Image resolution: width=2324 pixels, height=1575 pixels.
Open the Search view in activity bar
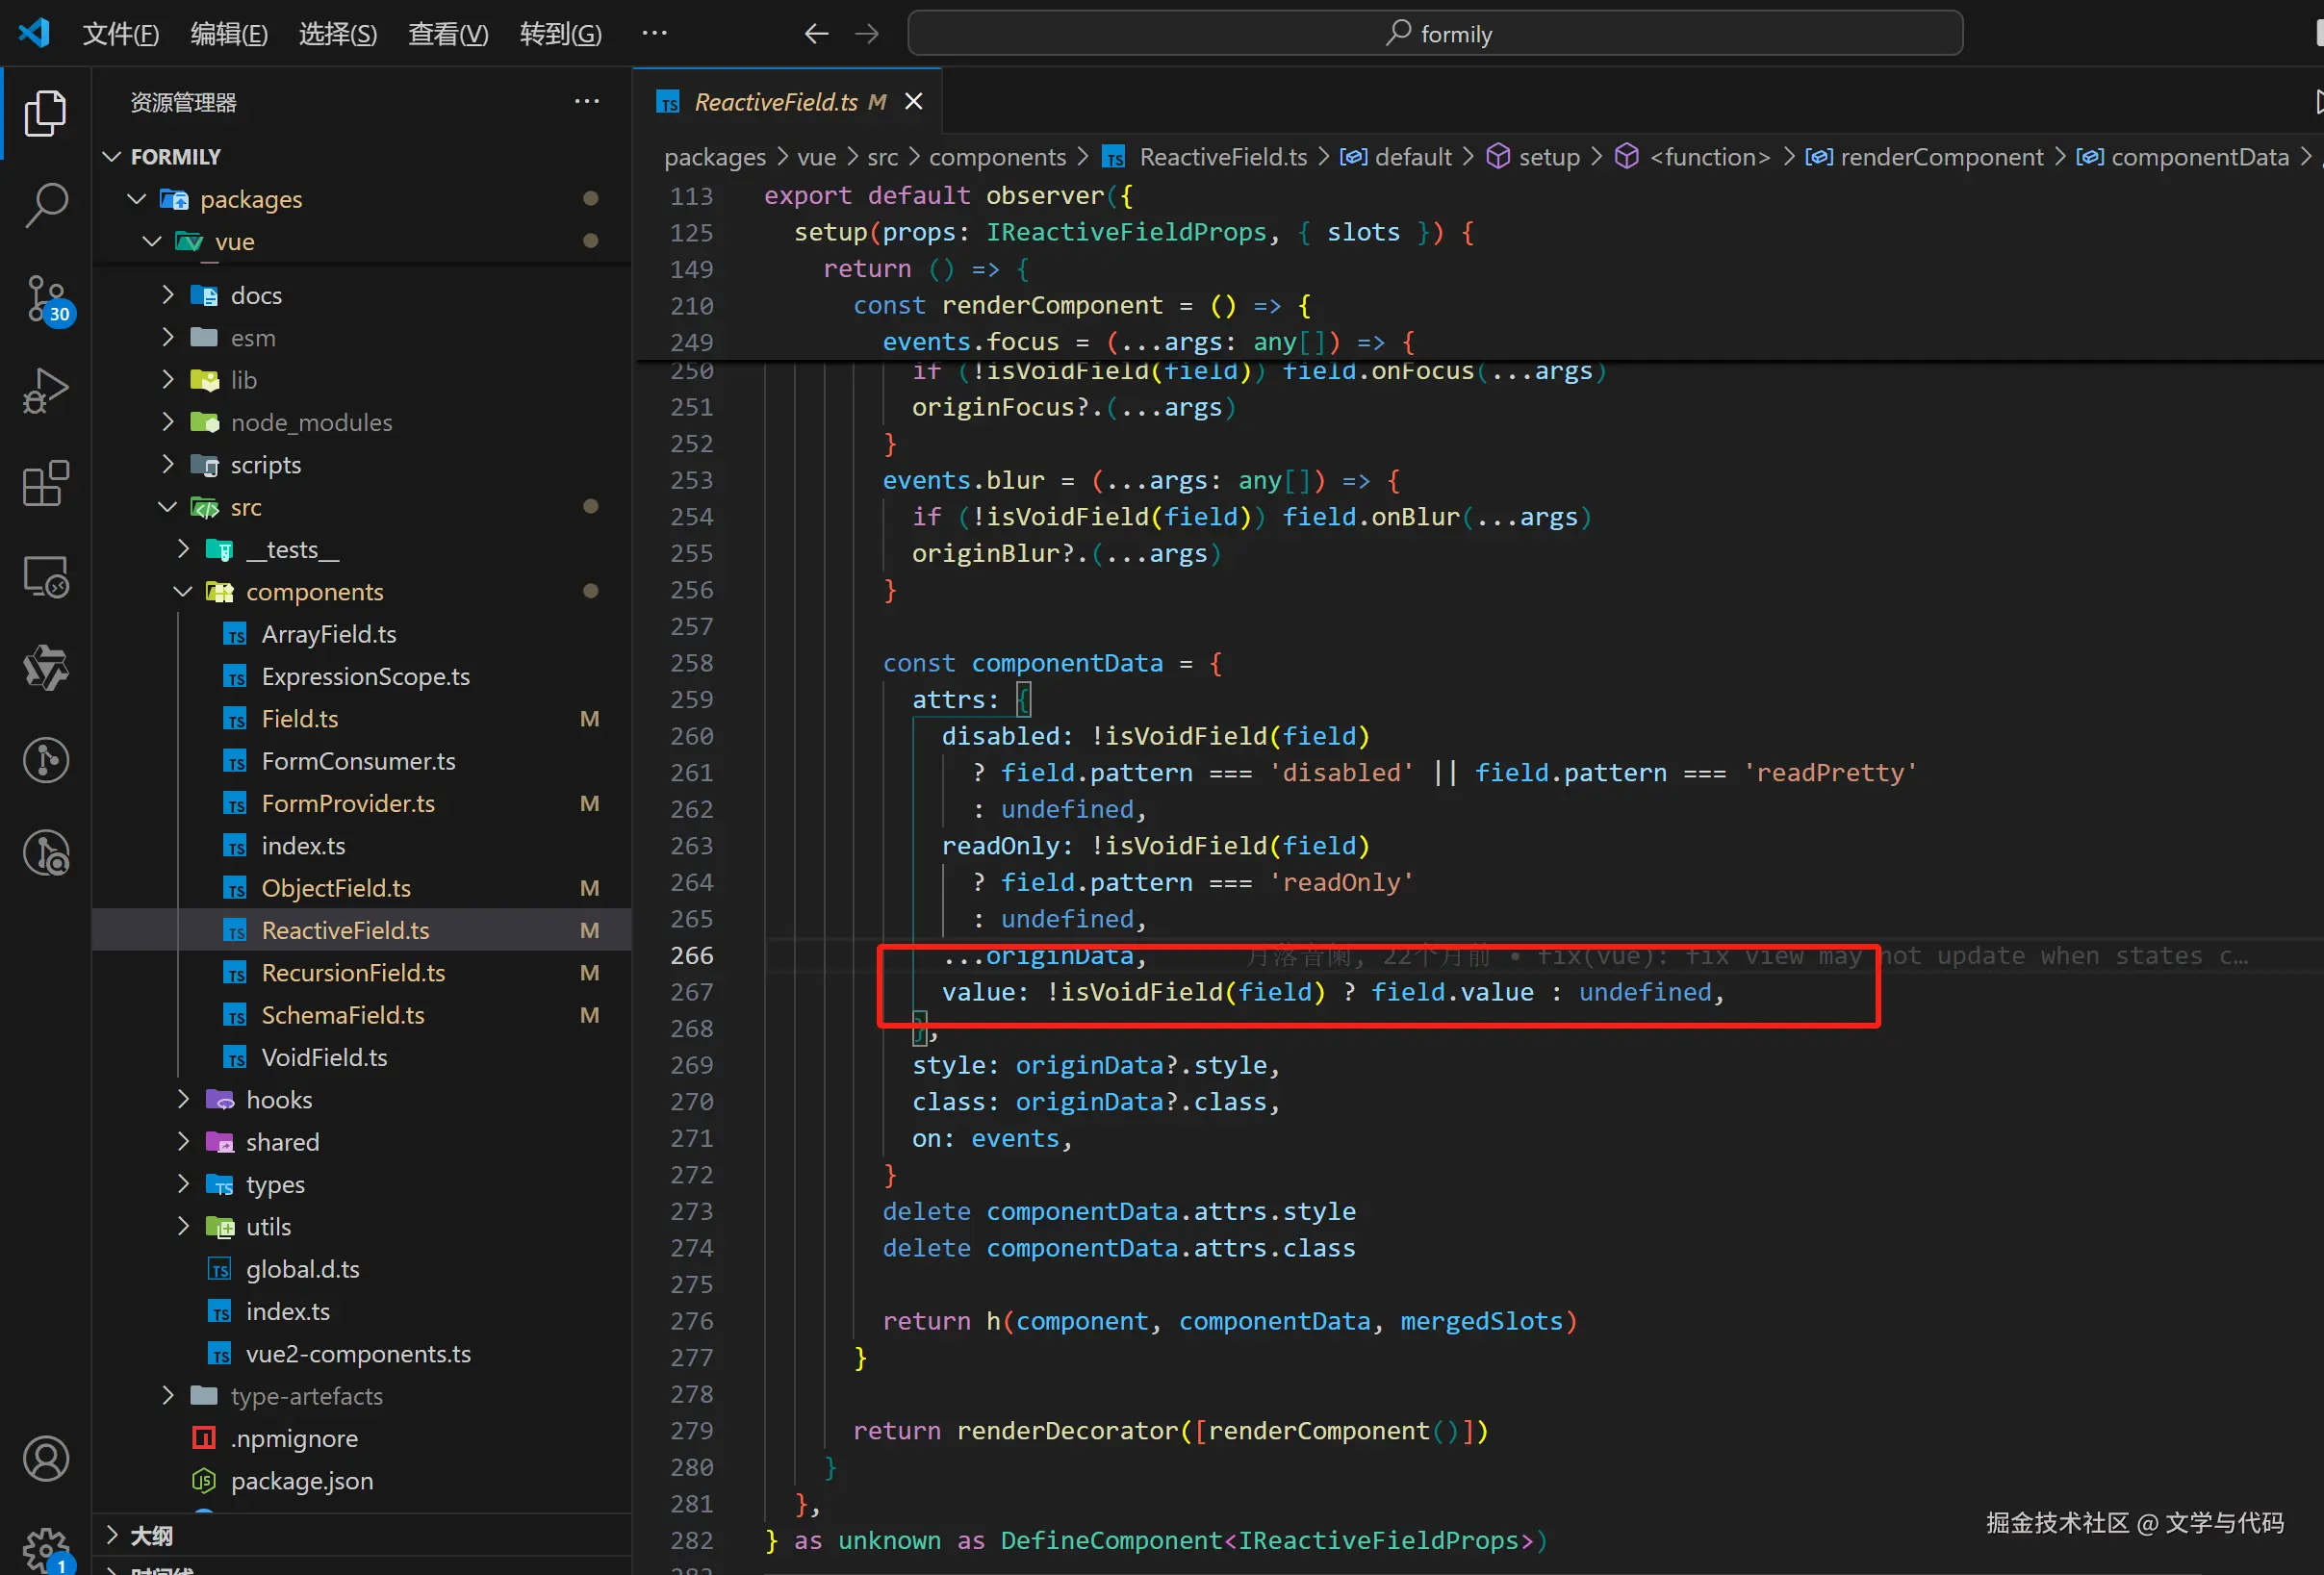45,204
